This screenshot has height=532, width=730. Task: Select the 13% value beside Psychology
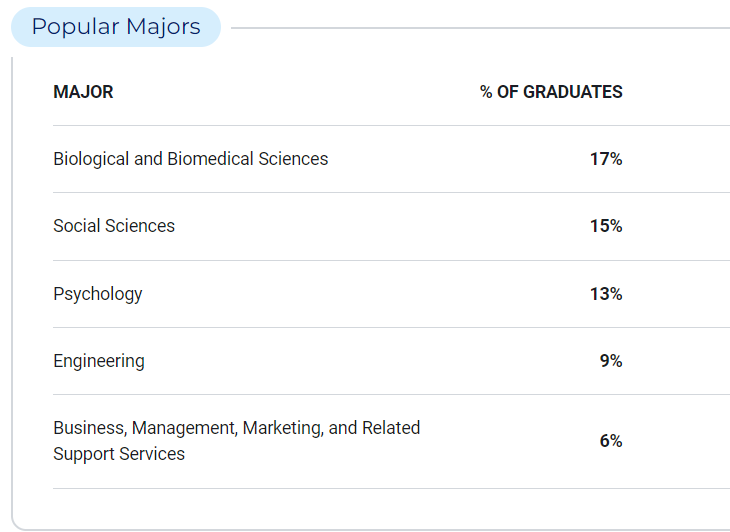click(x=606, y=294)
